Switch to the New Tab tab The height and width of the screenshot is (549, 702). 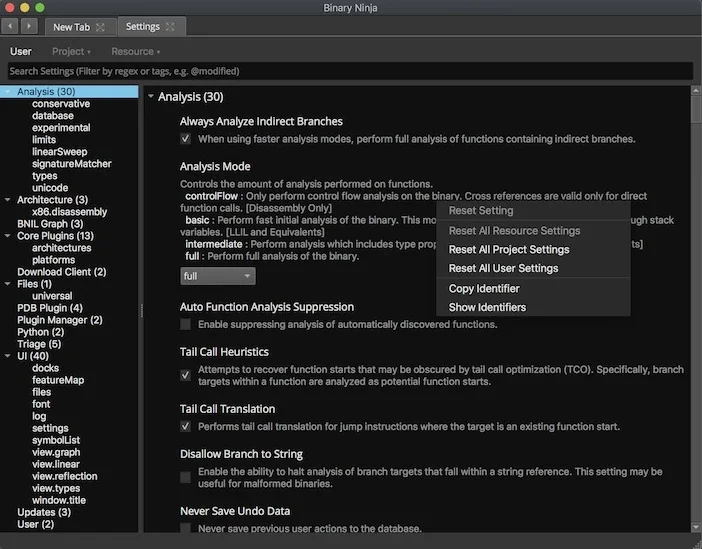(72, 27)
